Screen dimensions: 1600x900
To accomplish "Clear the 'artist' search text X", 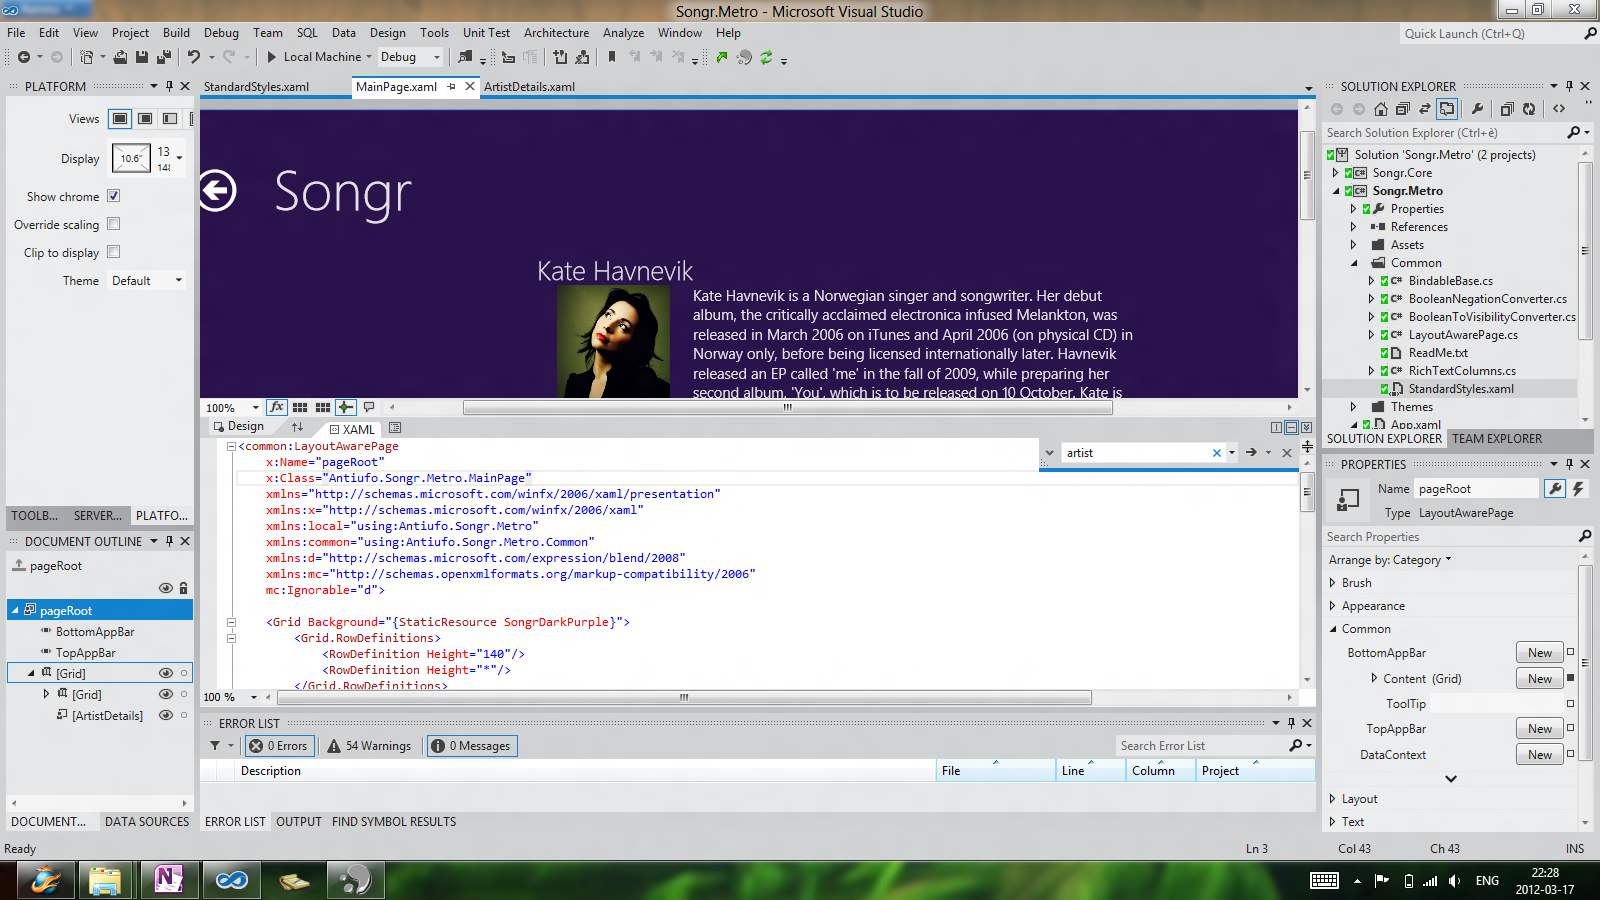I will [x=1217, y=453].
